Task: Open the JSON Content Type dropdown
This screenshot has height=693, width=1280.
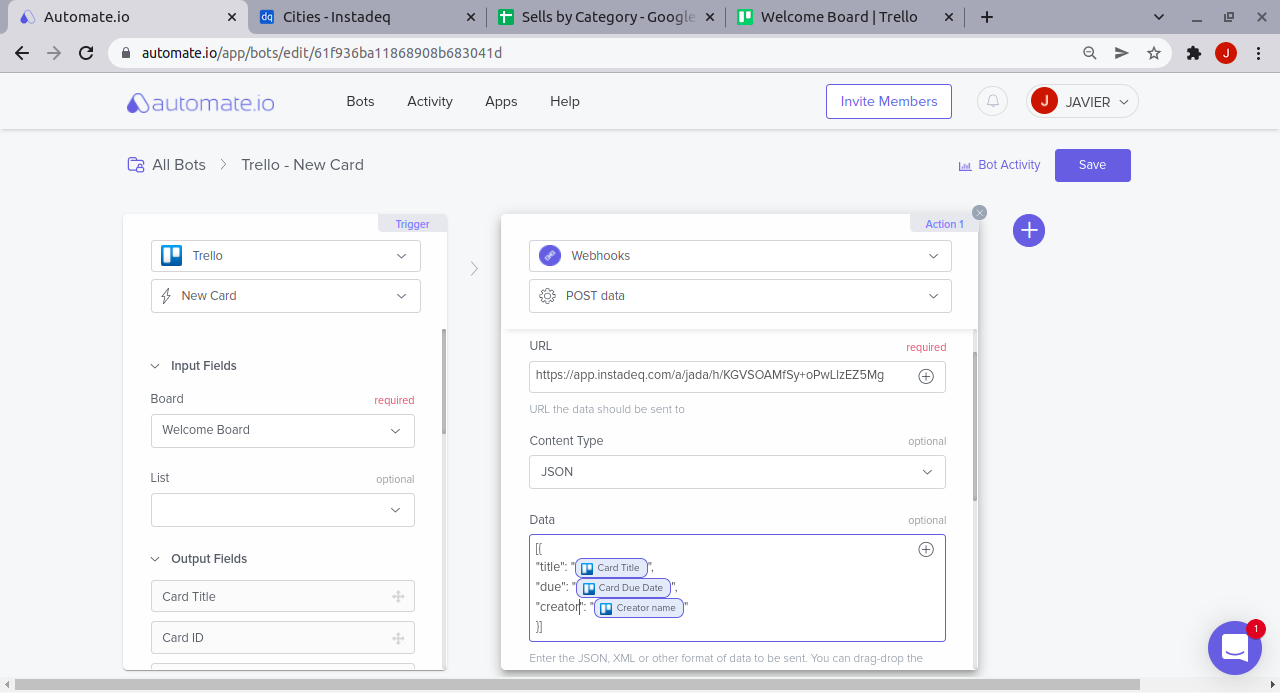Action: pyautogui.click(x=737, y=472)
